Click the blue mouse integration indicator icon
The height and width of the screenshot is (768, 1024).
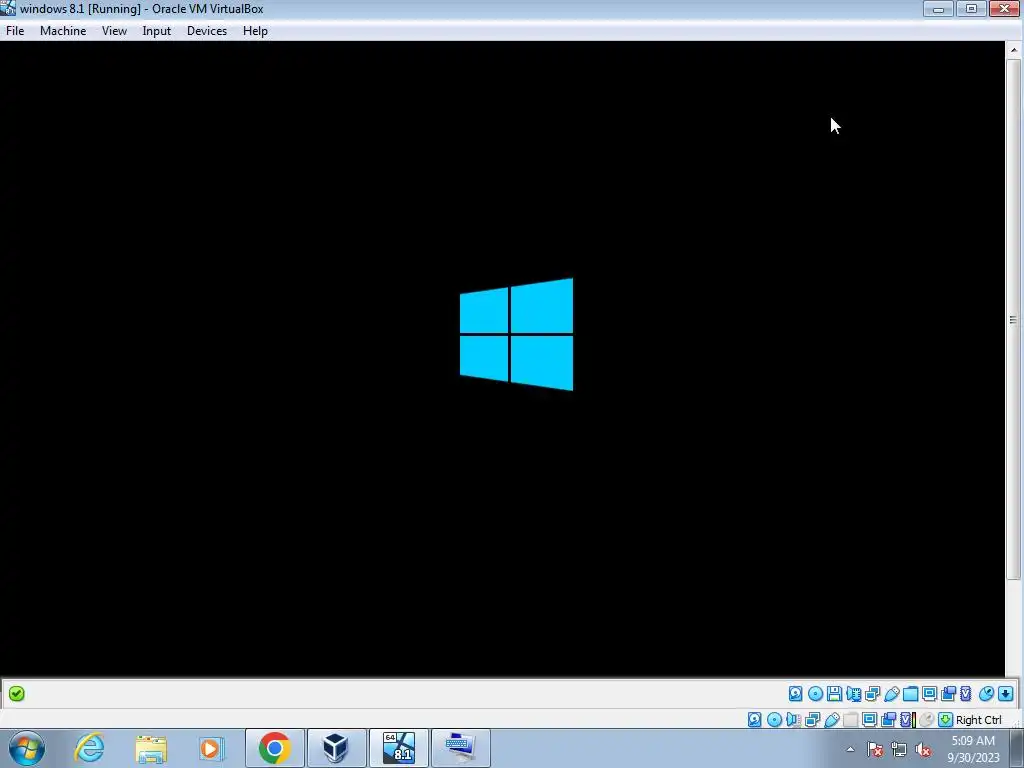(987, 694)
